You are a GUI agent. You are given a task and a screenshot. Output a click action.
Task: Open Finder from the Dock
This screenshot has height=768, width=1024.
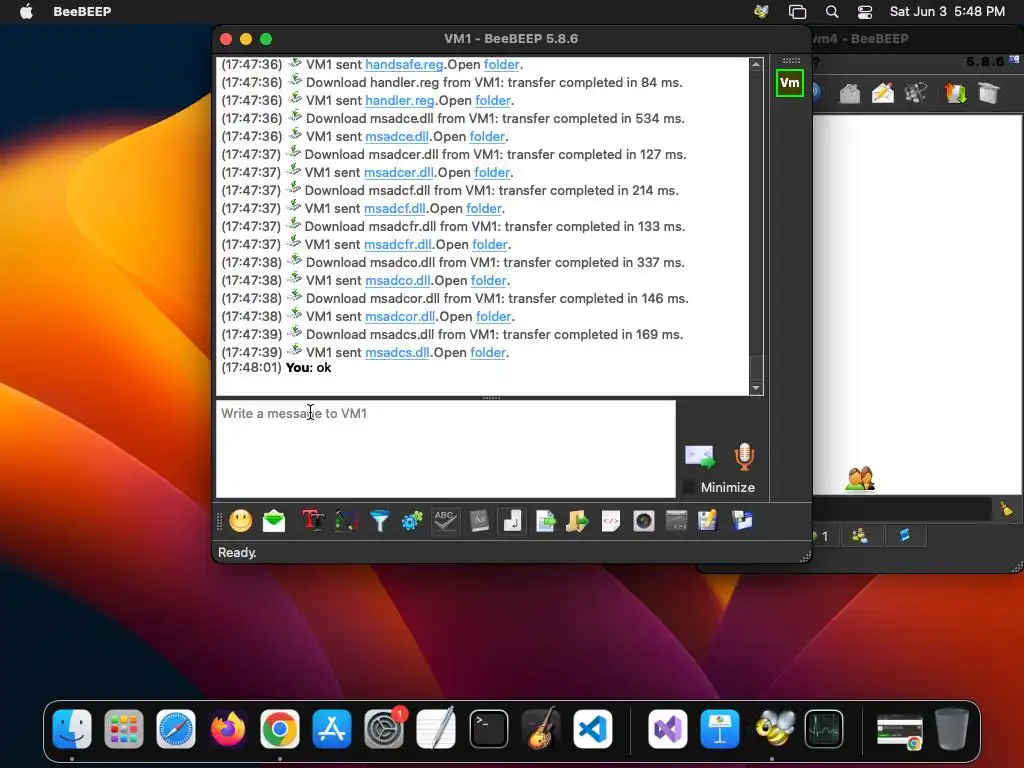[72, 729]
